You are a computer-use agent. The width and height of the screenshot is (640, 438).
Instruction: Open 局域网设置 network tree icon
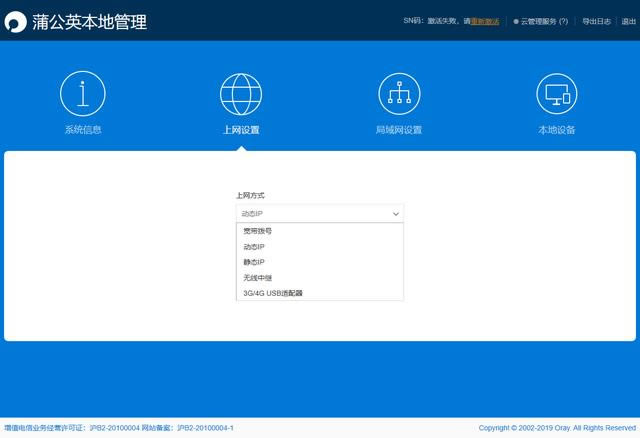click(x=399, y=93)
